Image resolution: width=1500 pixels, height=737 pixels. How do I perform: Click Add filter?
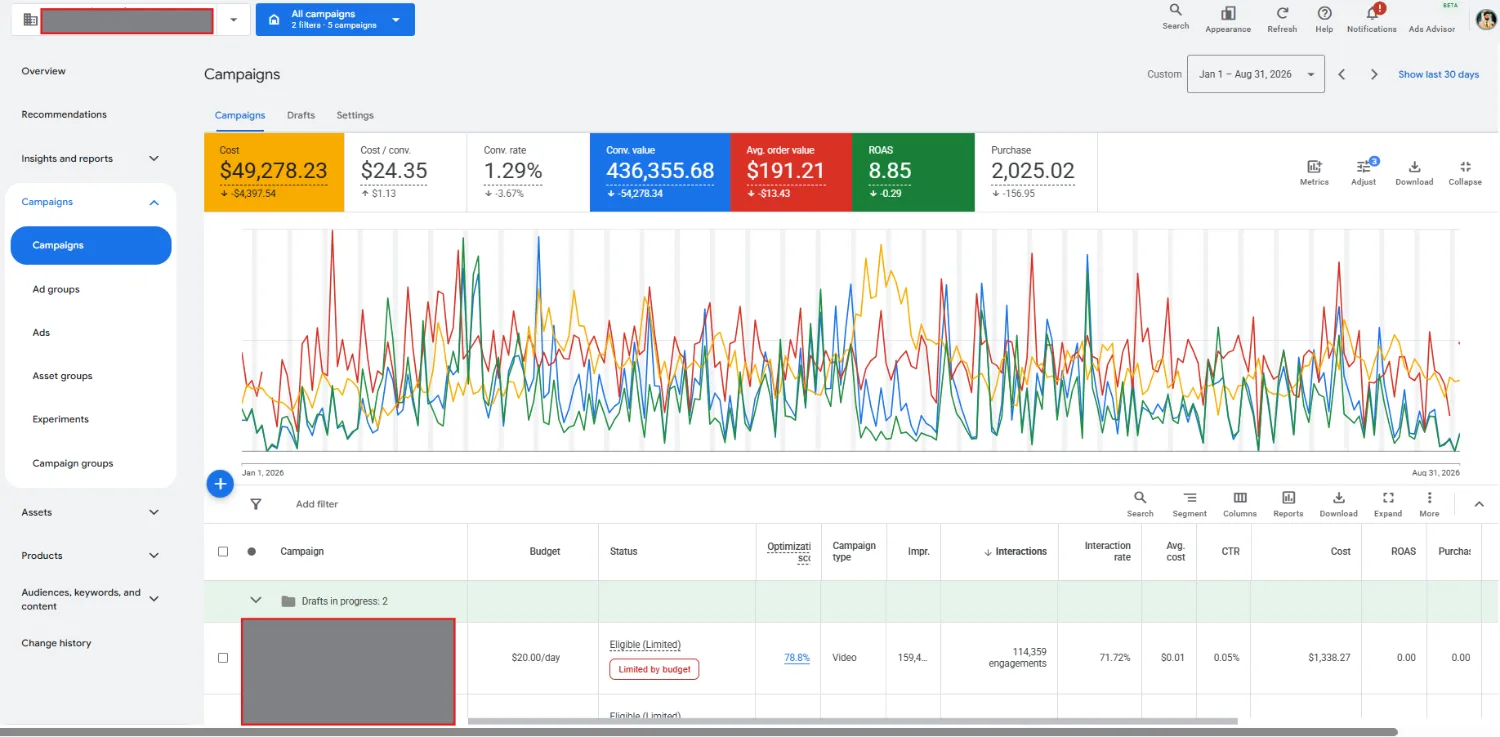click(x=317, y=504)
